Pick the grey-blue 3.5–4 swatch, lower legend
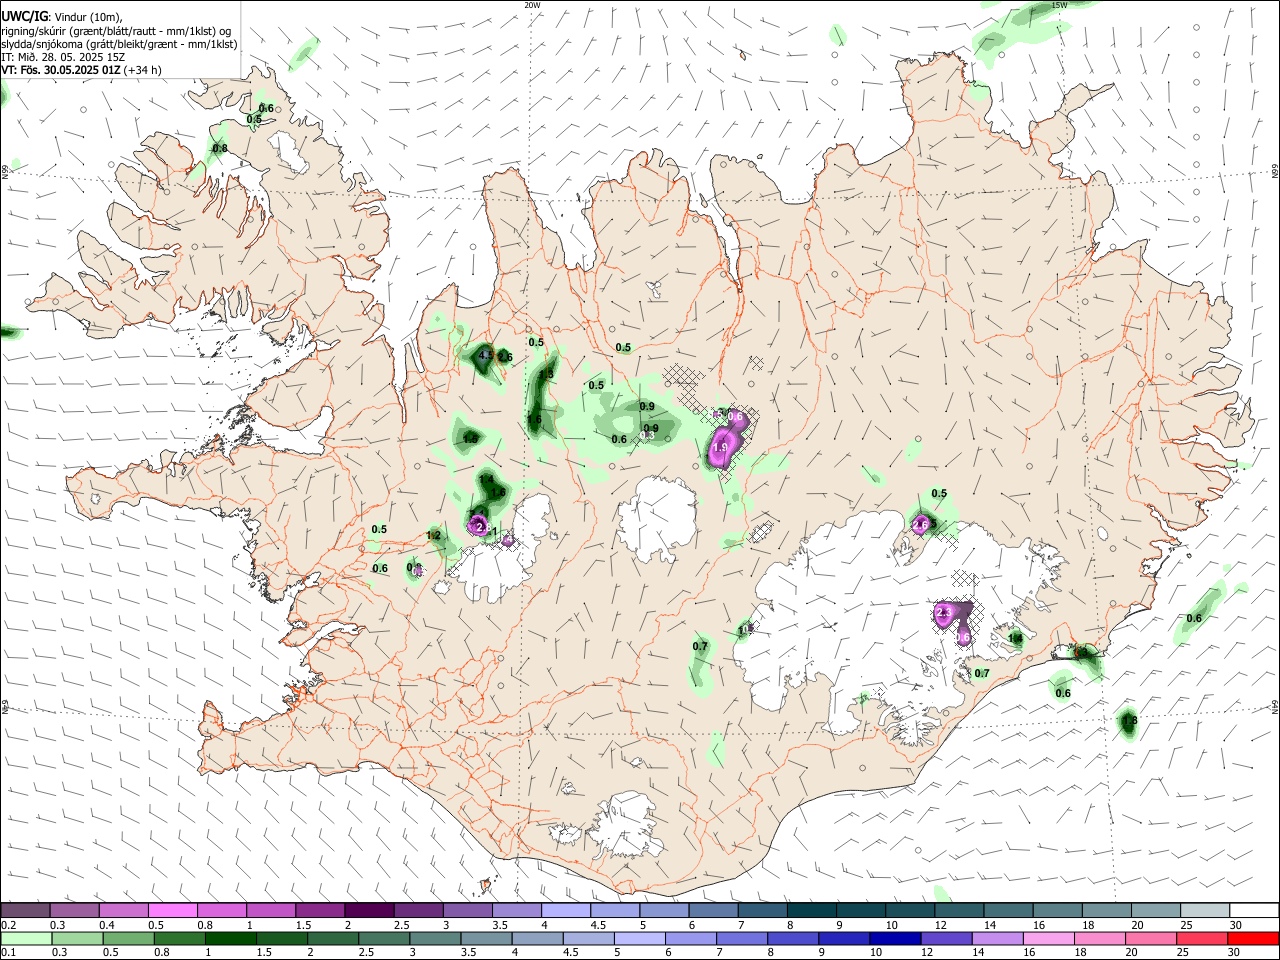The width and height of the screenshot is (1280, 960). [x=487, y=938]
